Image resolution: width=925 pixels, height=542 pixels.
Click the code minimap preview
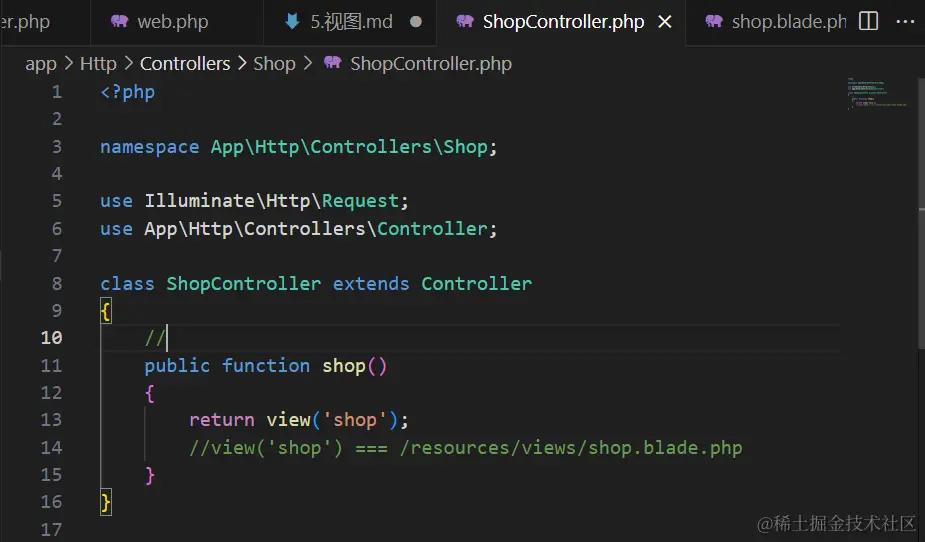click(878, 93)
